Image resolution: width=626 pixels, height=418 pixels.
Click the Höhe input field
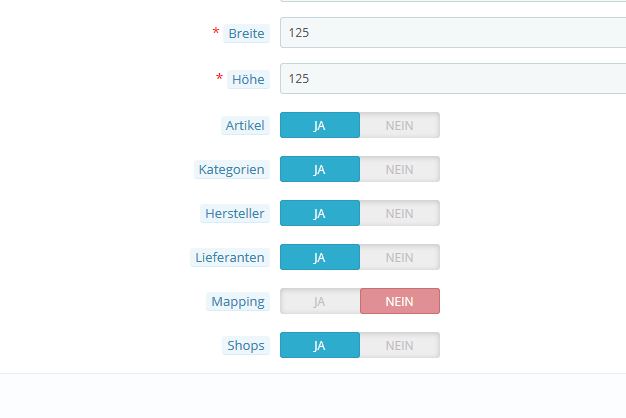[x=452, y=78]
